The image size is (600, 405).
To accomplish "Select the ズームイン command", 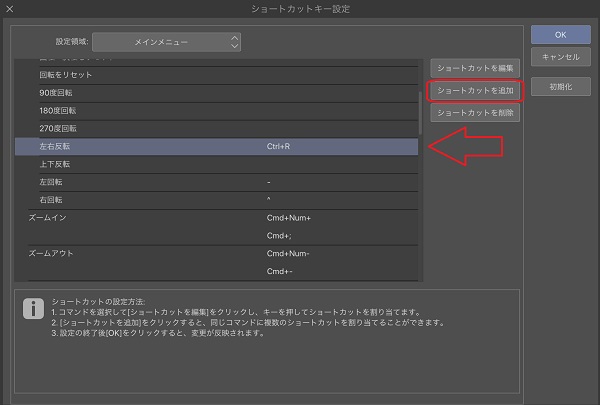I will pos(47,218).
